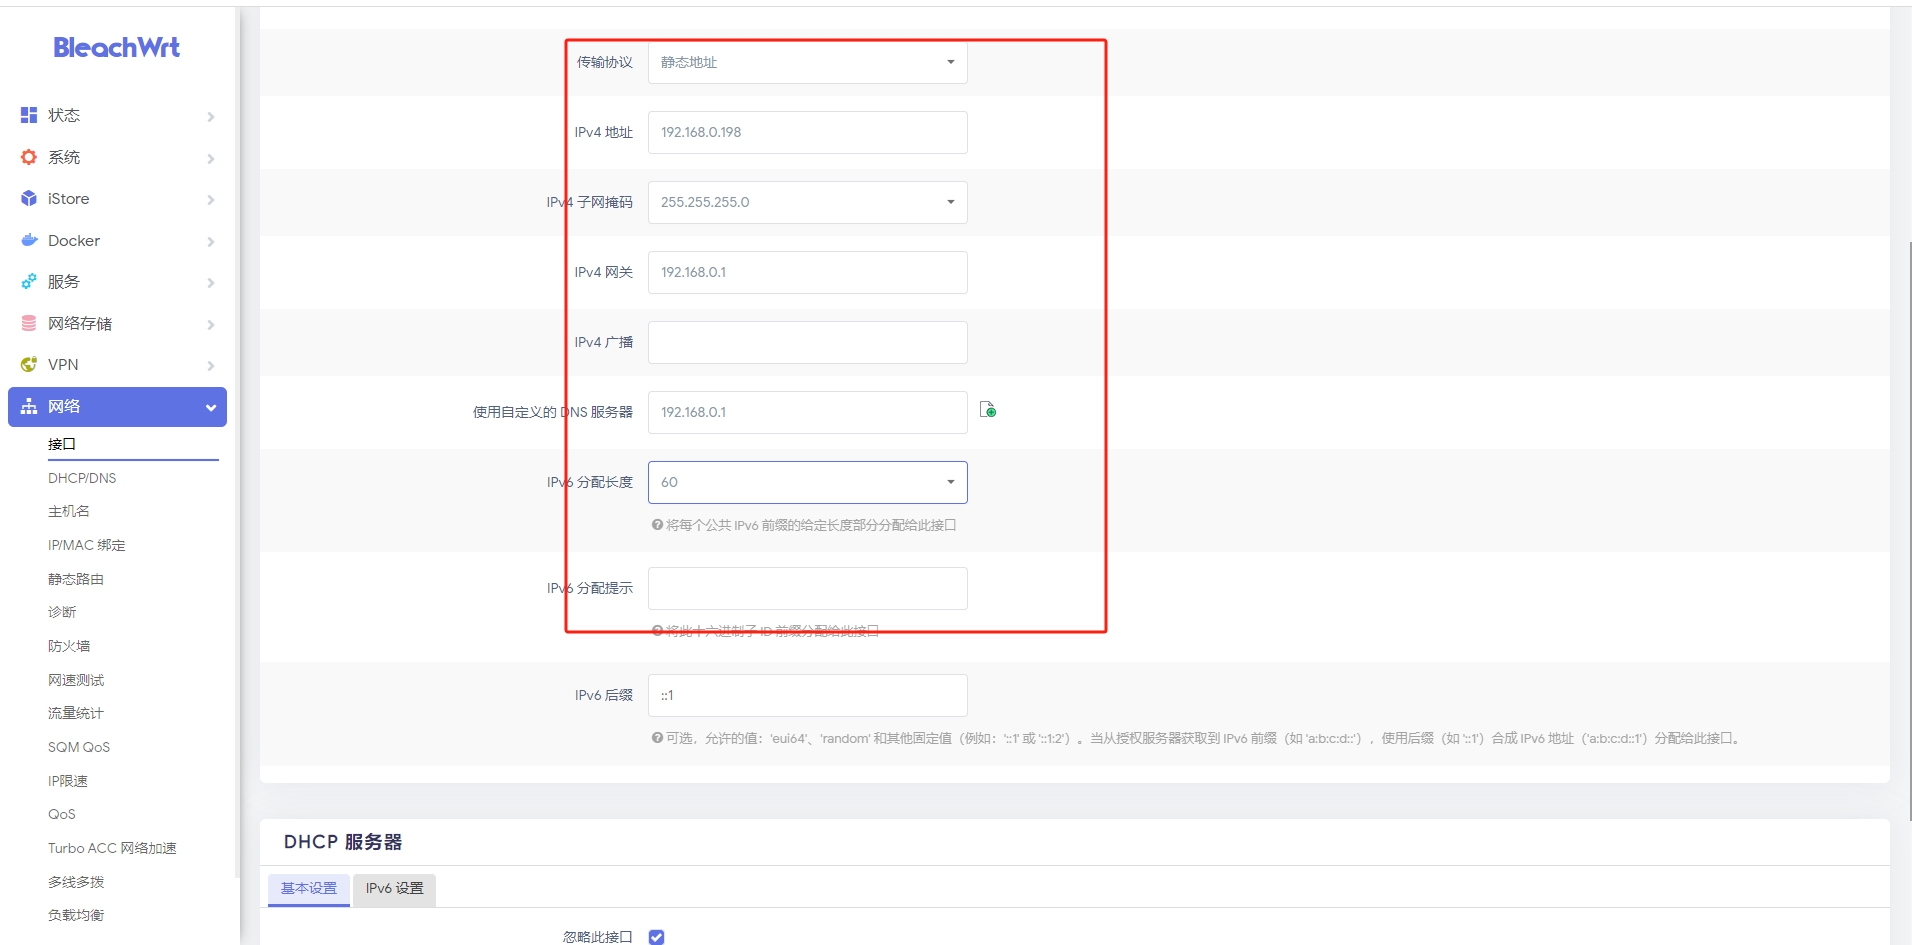Screen dimensions: 1912x945
Task: Open iStore via its cube icon
Action: [x=29, y=199]
